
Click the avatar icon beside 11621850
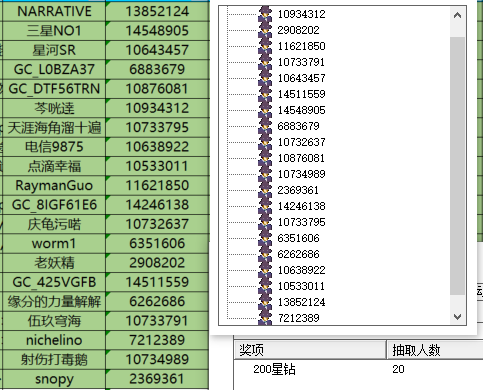[265, 46]
